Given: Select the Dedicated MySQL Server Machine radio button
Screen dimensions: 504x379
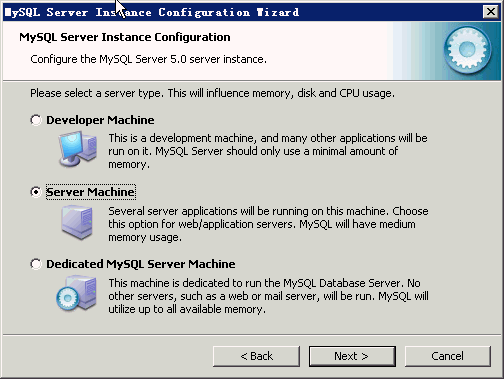Looking at the screenshot, I should coord(36,264).
